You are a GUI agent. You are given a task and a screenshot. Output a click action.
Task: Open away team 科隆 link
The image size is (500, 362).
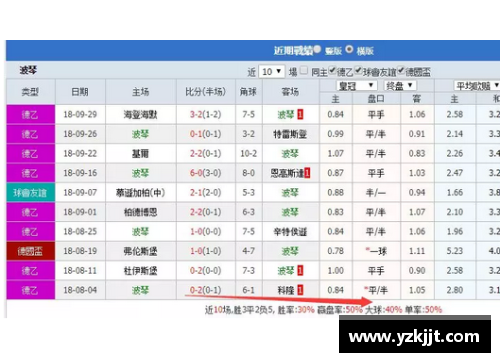pyautogui.click(x=286, y=290)
